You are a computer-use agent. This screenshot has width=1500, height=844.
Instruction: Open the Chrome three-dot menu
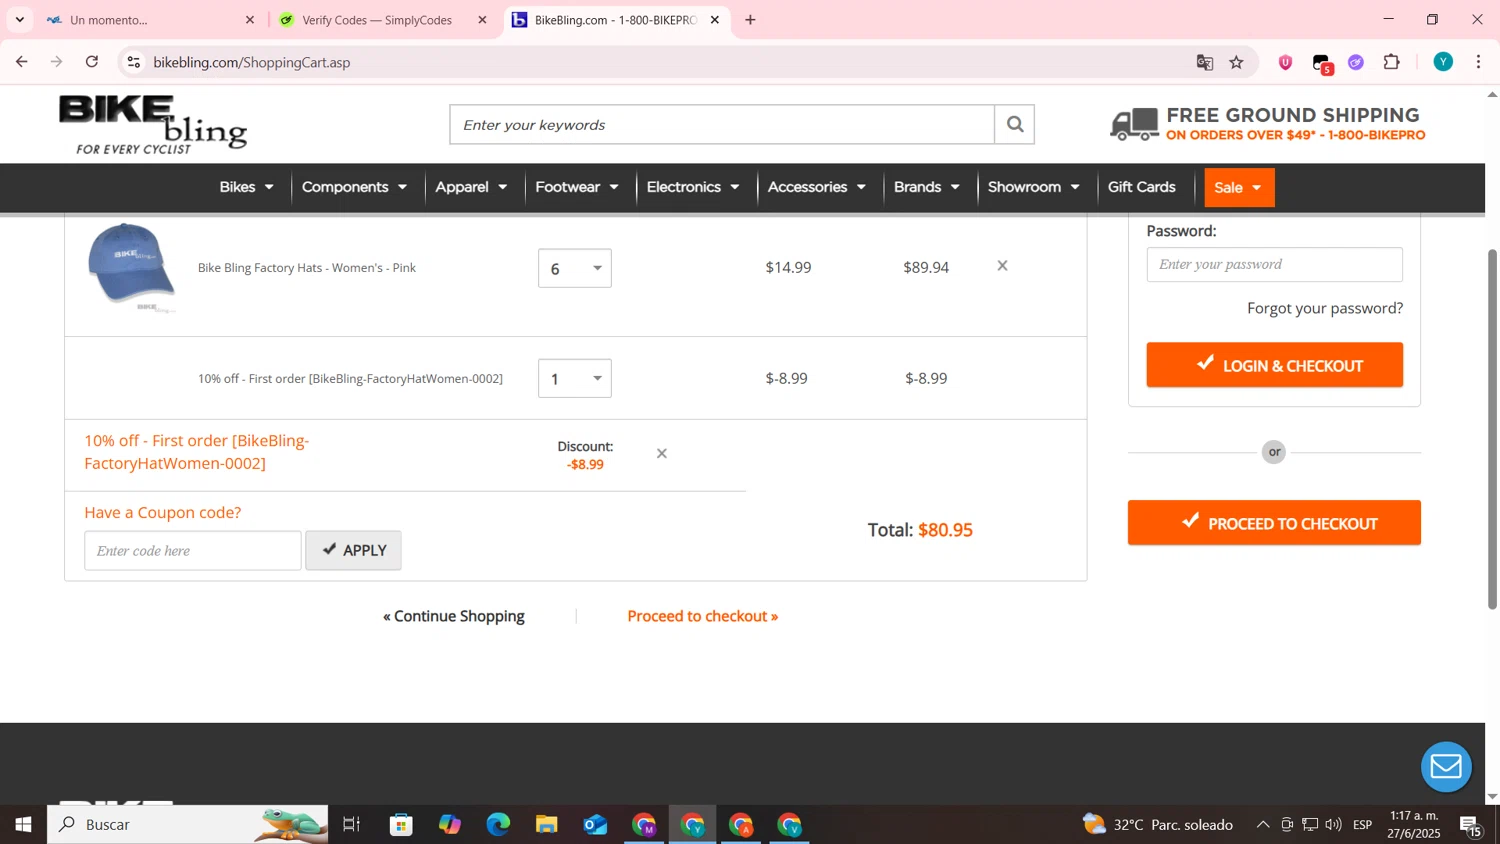tap(1478, 62)
